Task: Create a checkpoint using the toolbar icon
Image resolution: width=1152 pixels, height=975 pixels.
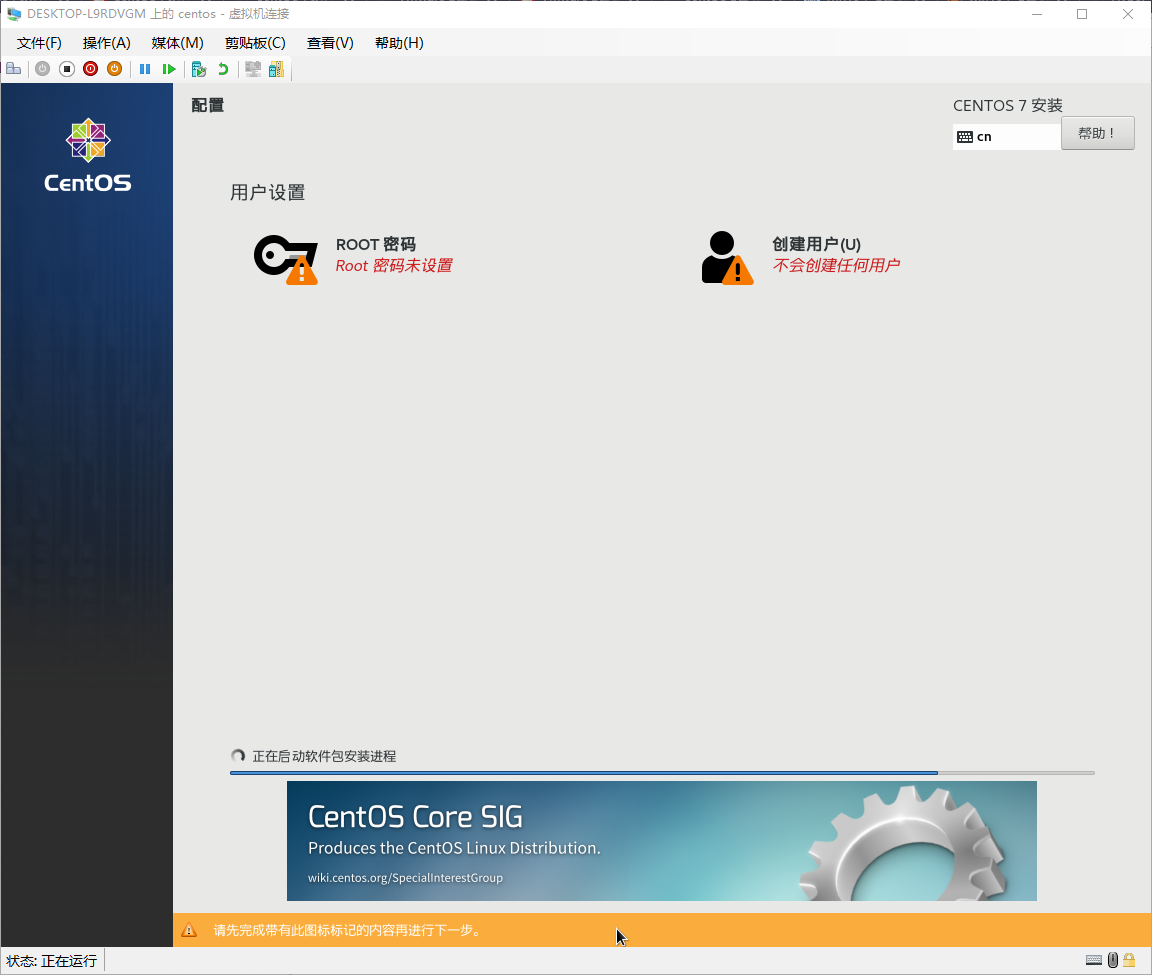Action: click(x=198, y=69)
